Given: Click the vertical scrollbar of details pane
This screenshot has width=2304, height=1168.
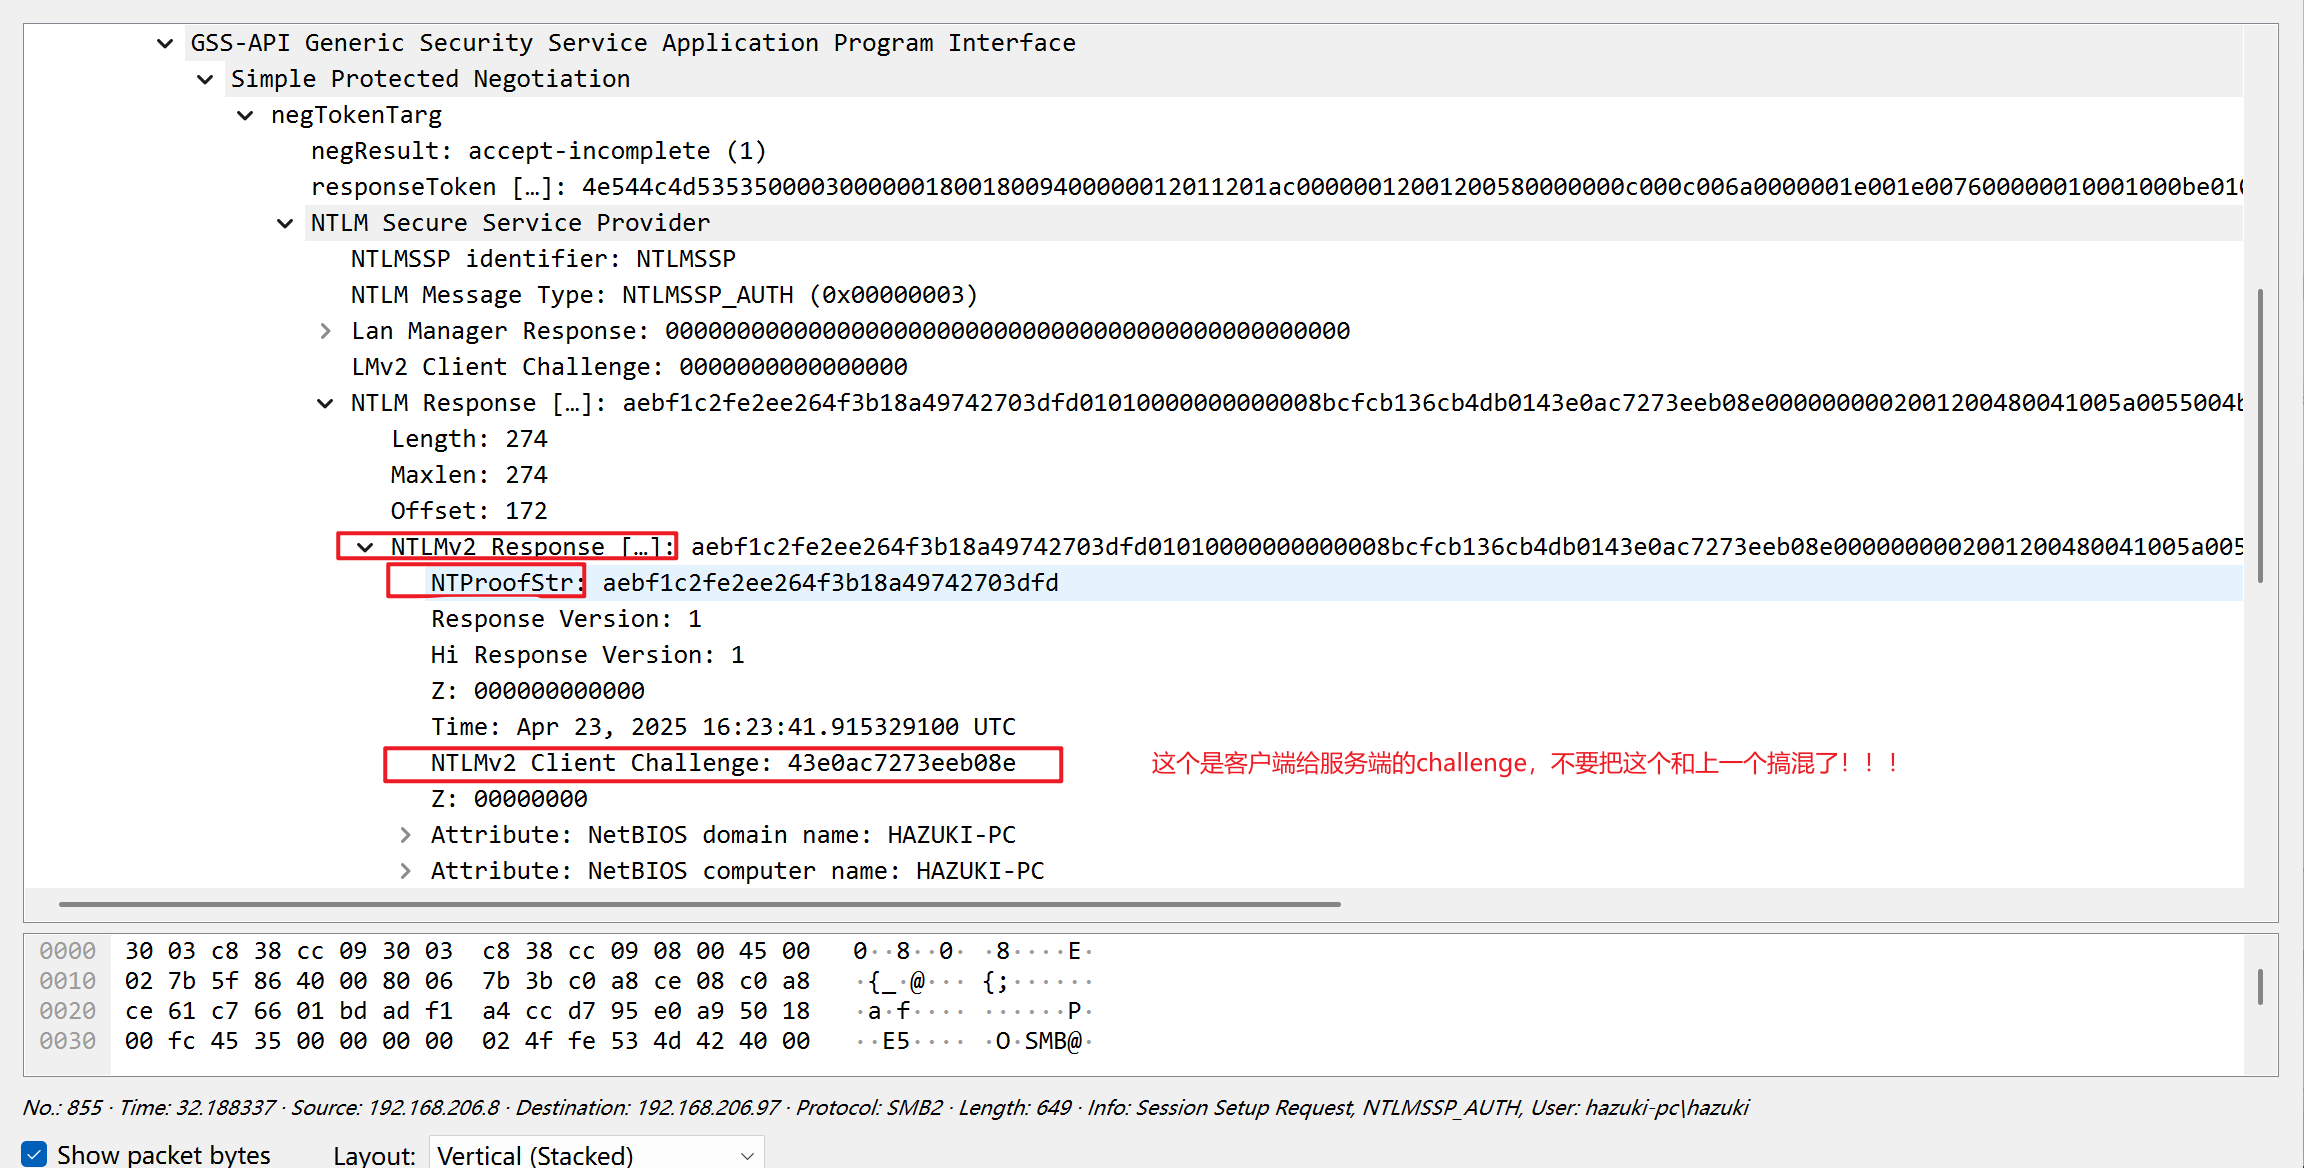Looking at the screenshot, I should coord(2260,435).
